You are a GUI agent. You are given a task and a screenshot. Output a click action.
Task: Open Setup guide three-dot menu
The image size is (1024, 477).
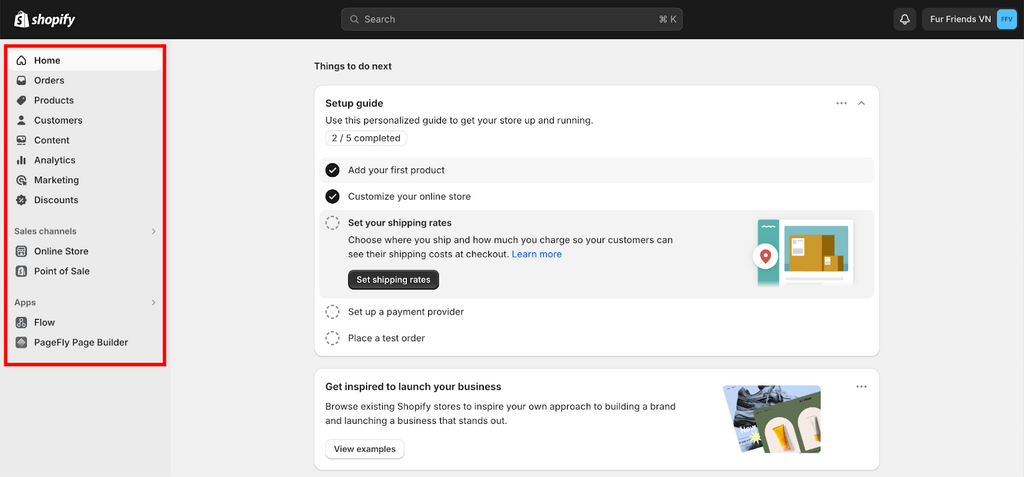click(841, 103)
